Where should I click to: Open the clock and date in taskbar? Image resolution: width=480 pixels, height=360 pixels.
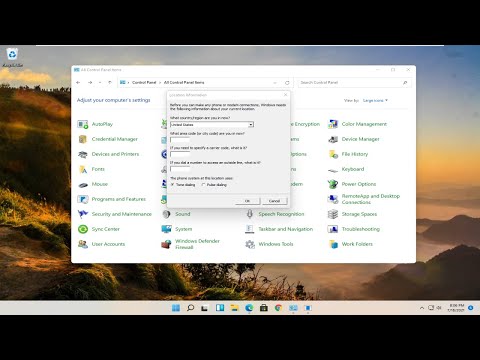[456, 308]
